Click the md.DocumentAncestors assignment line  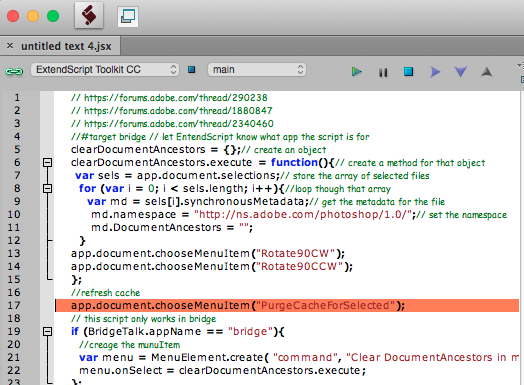pyautogui.click(x=172, y=228)
